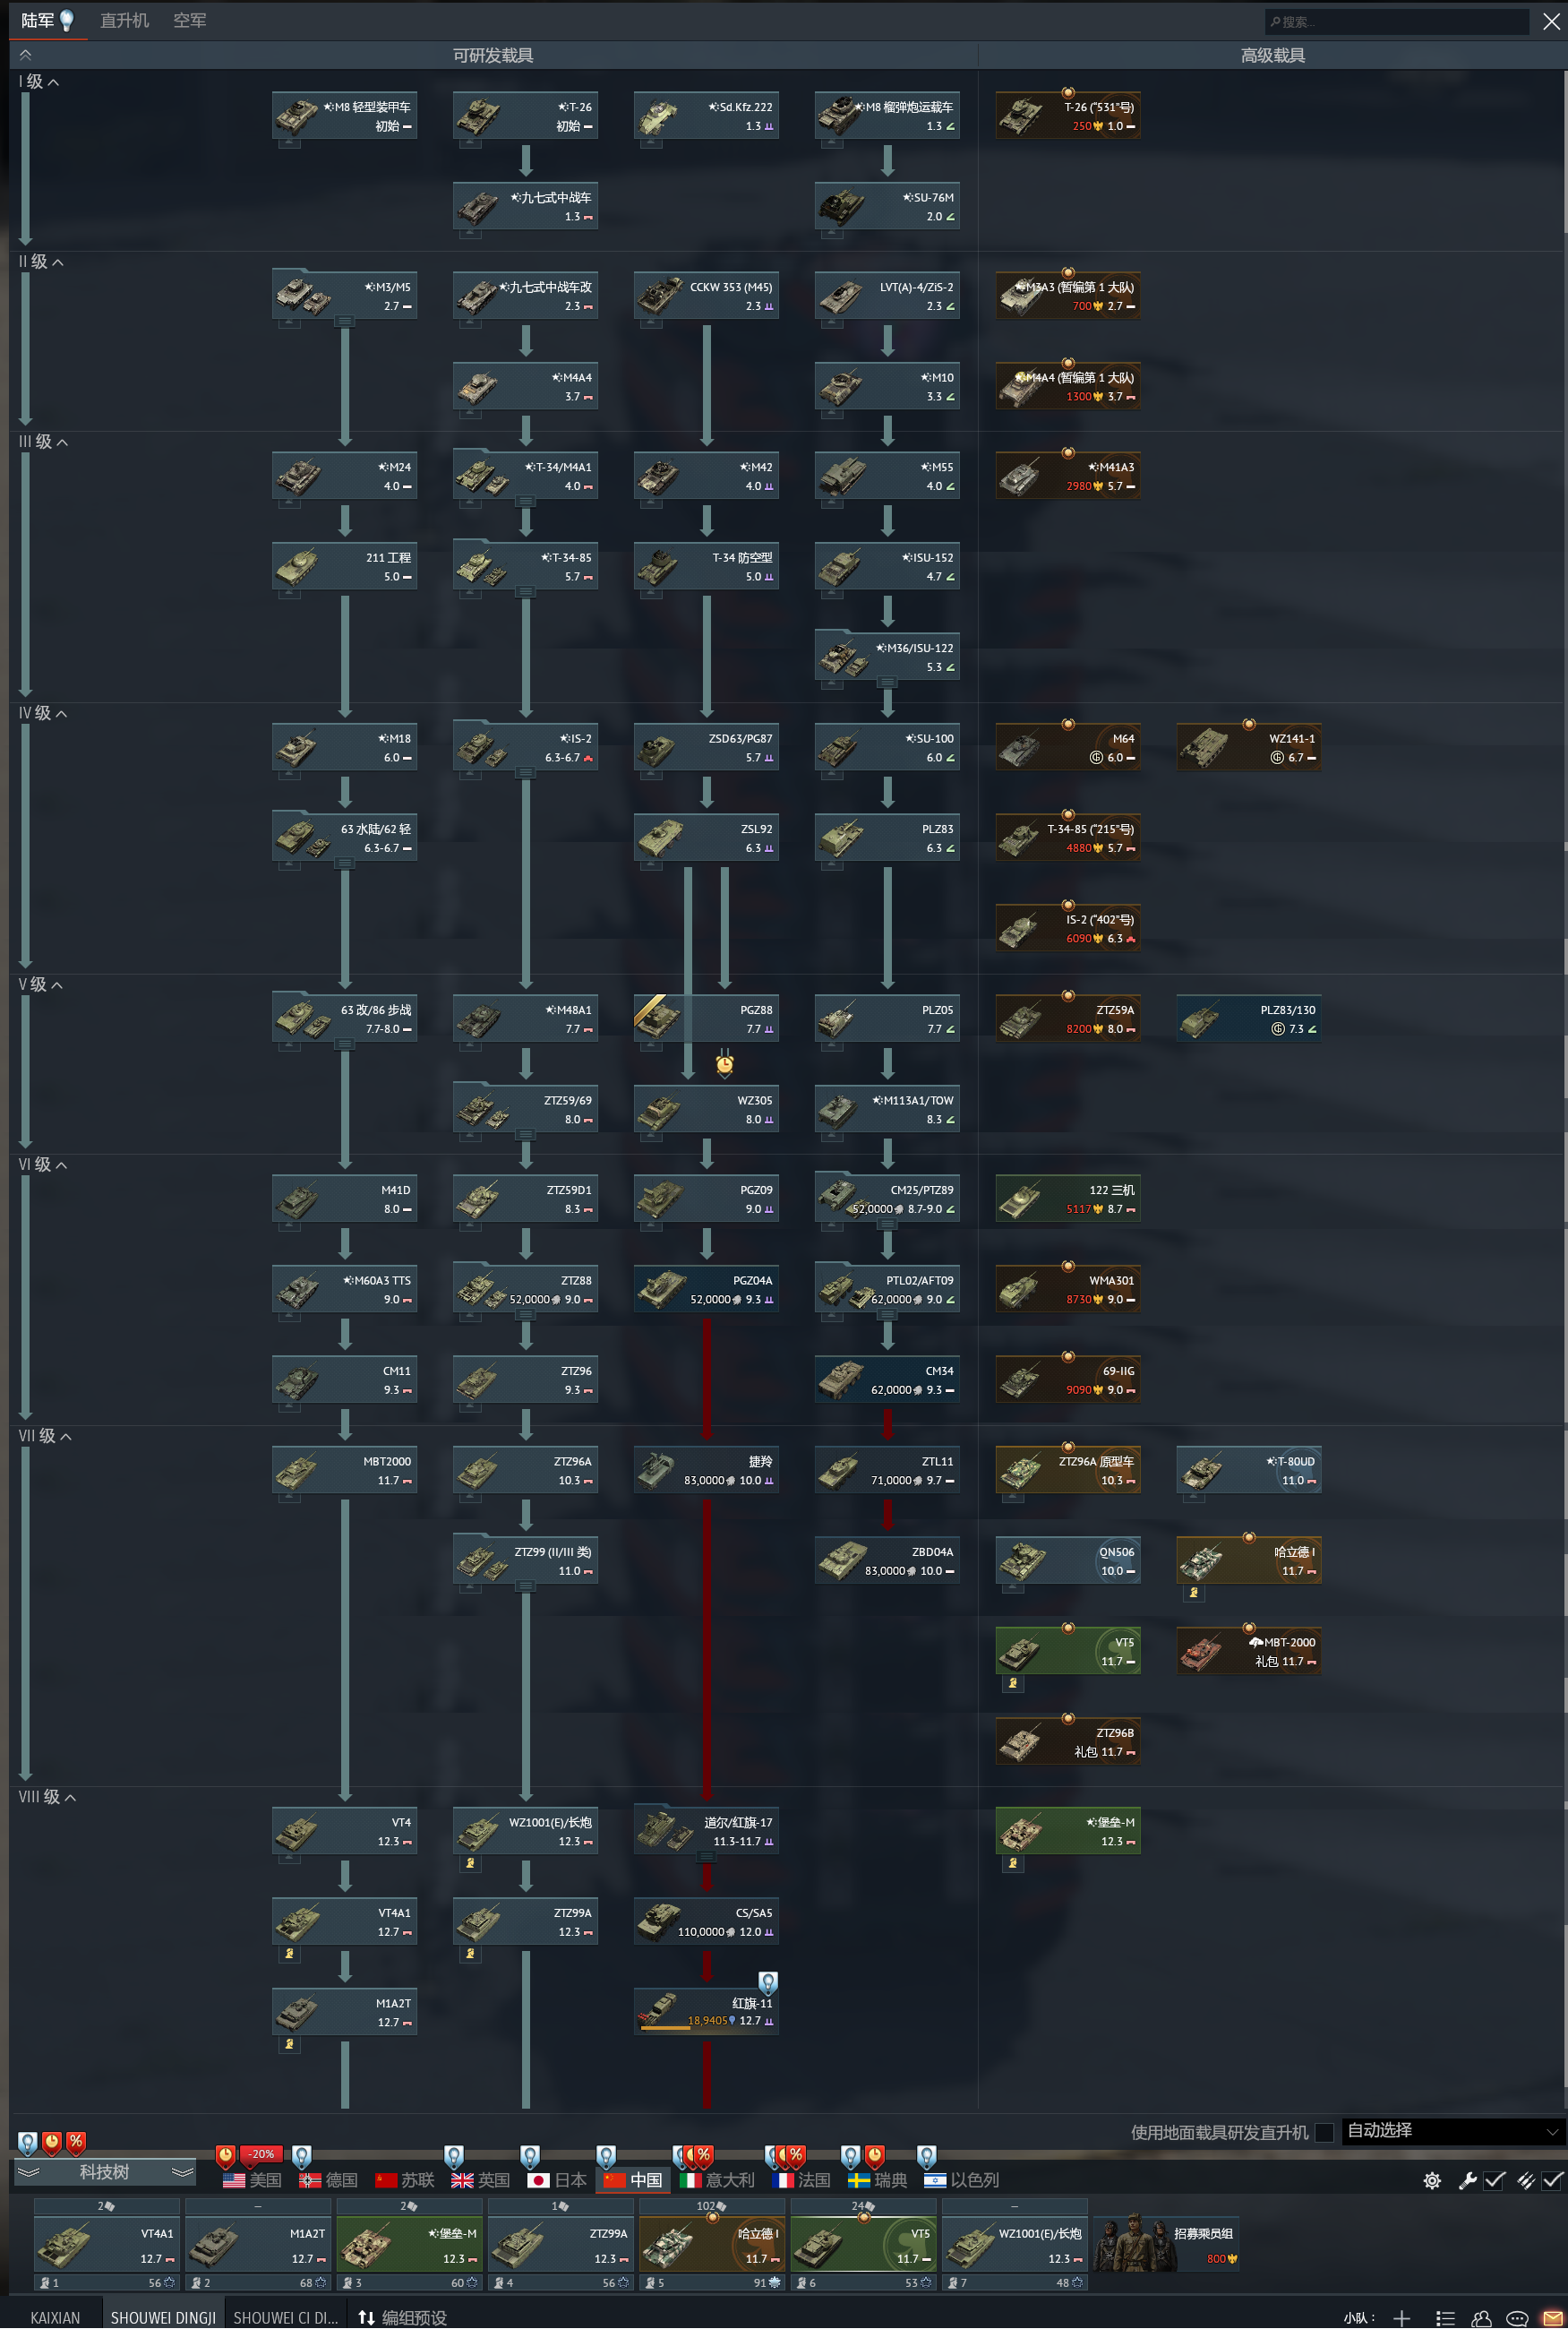Open the SHOUWEI CI DI... preset tab
Viewport: 1568px width, 2329px height.
(285, 2318)
